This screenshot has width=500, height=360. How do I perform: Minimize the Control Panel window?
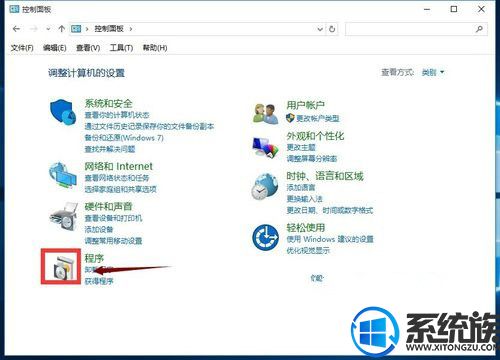(x=427, y=9)
